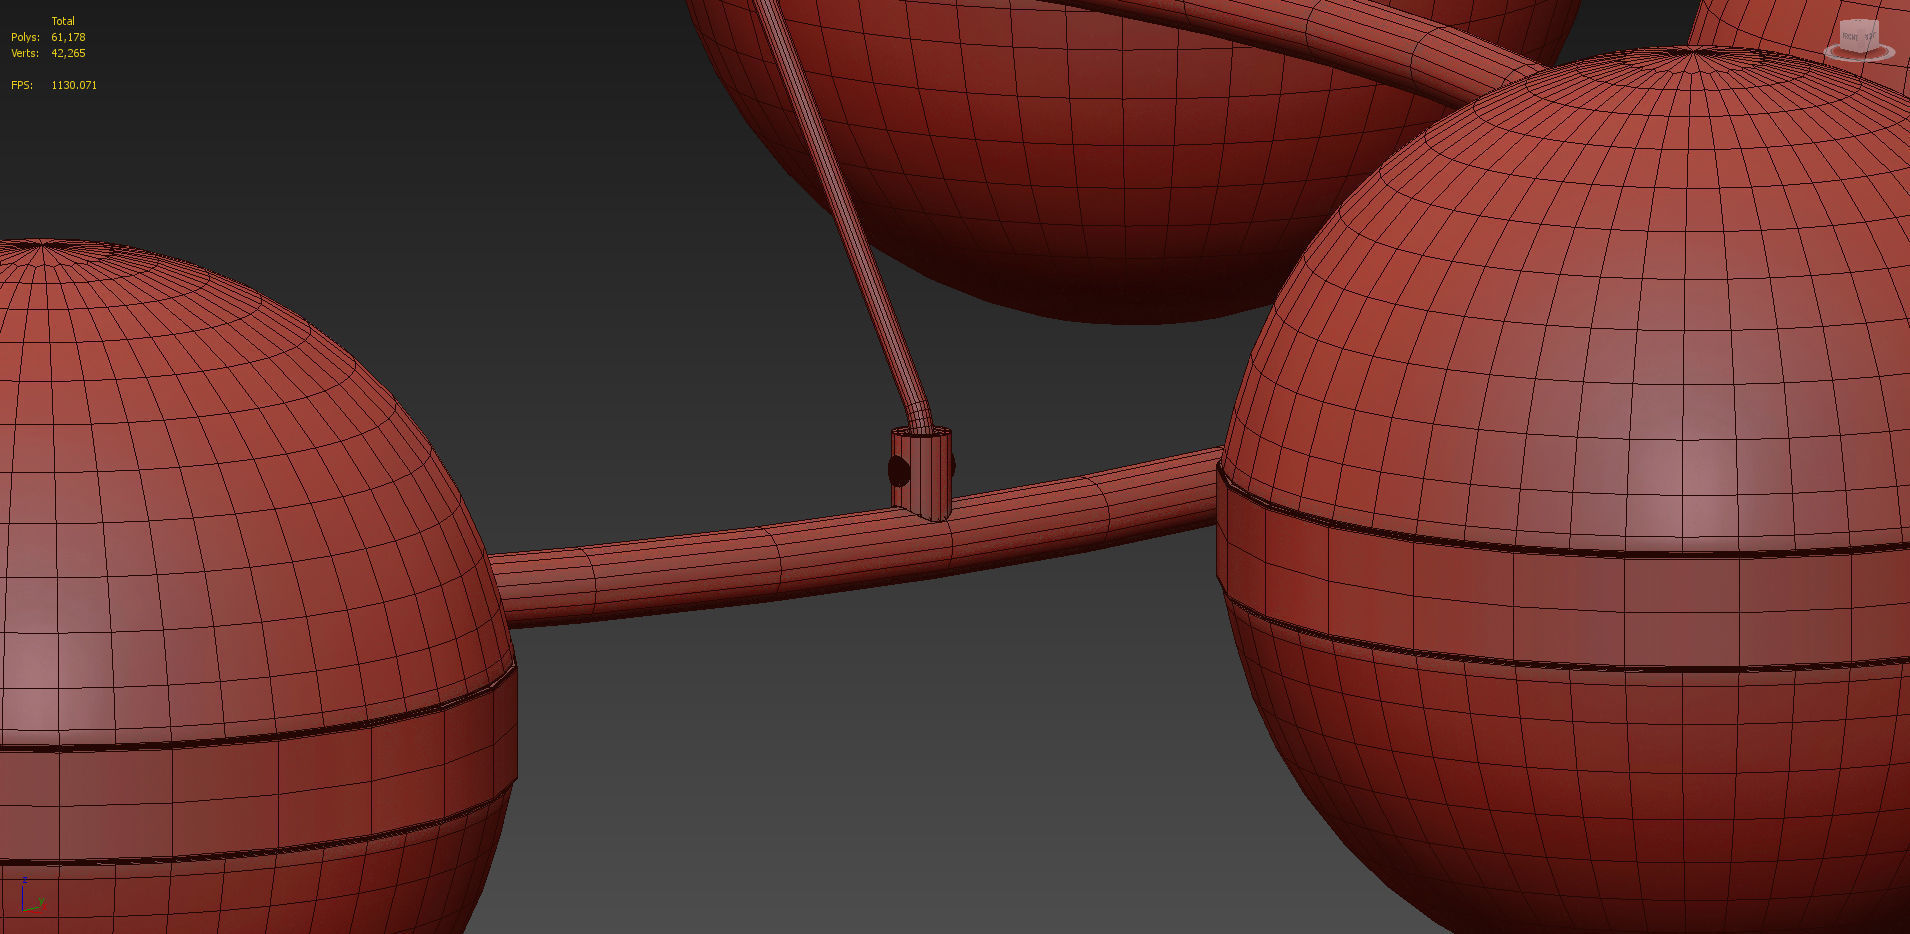Viewport: 1910px width, 934px height.
Task: Click the vertex count value 42,265
Action: click(x=68, y=53)
